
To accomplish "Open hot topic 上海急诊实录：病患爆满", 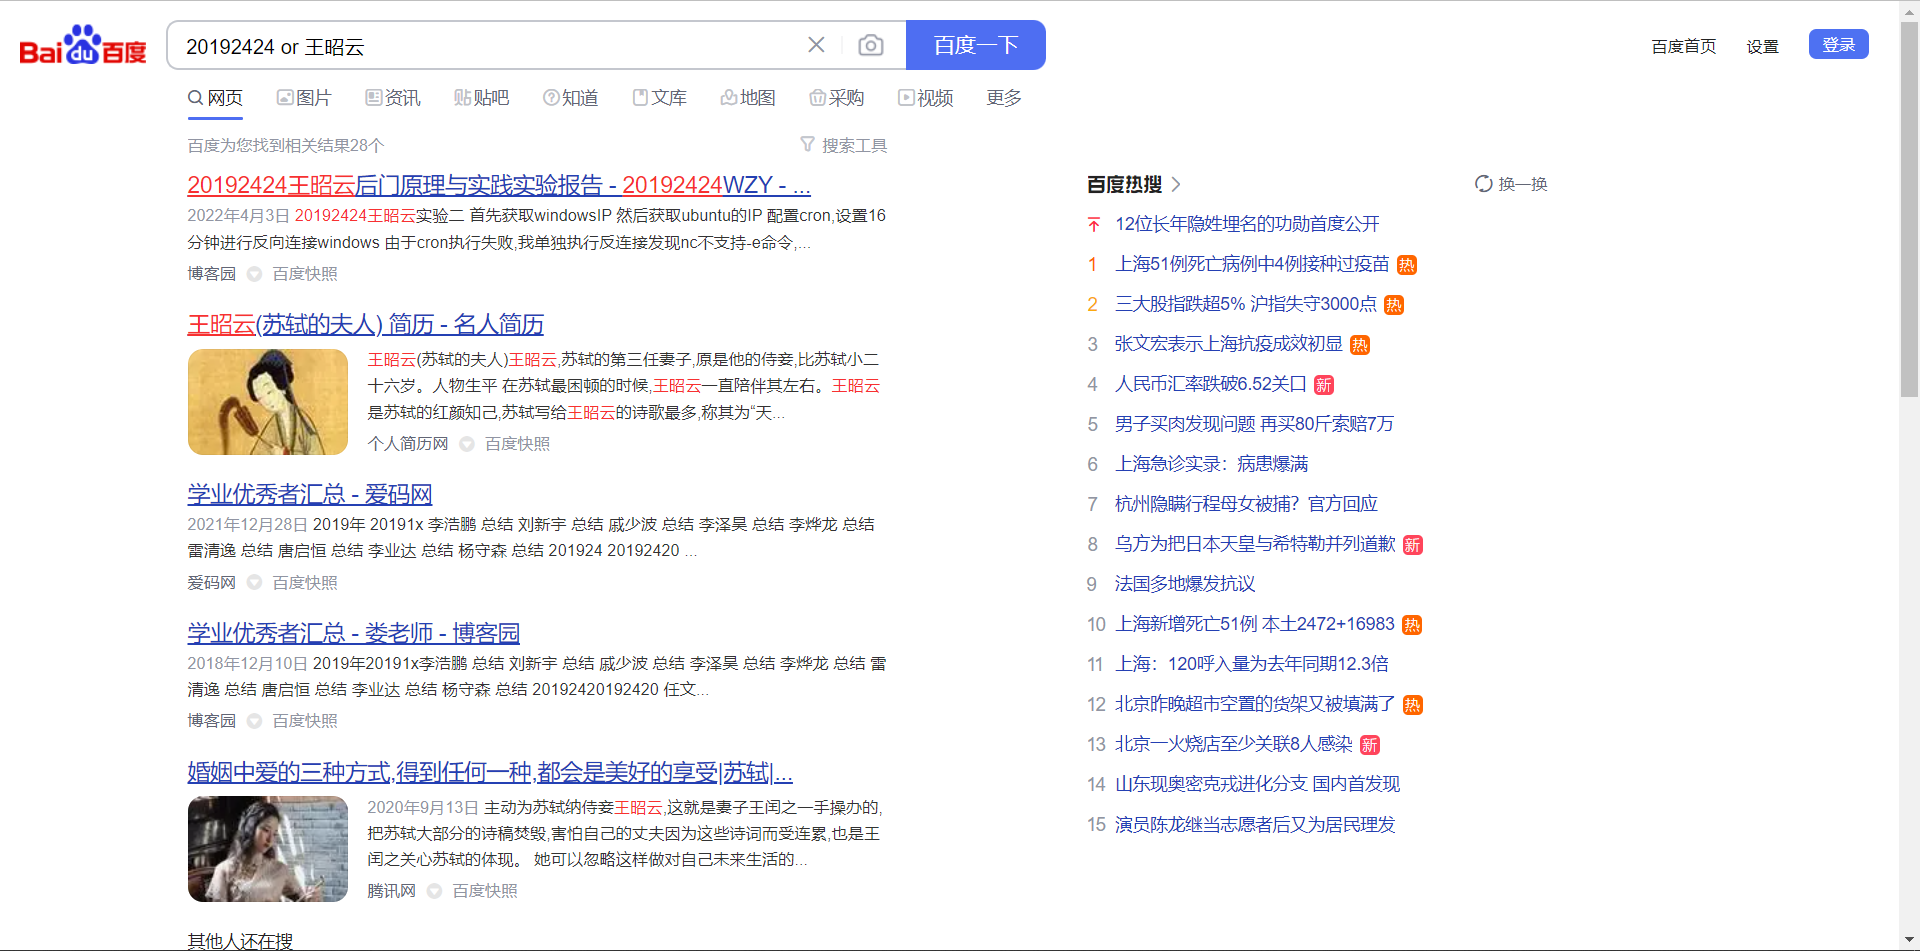I will (1212, 464).
